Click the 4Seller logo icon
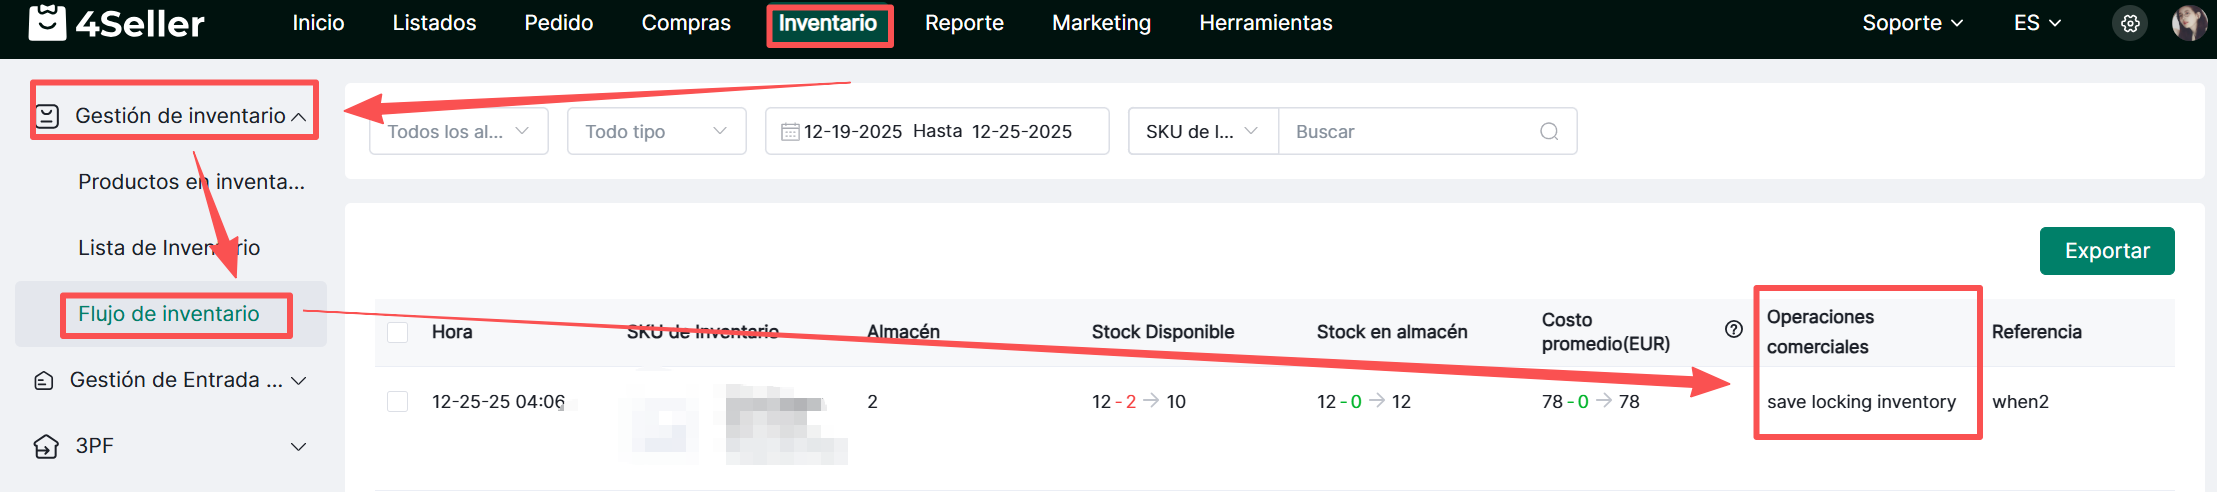The image size is (2217, 492). [x=47, y=22]
